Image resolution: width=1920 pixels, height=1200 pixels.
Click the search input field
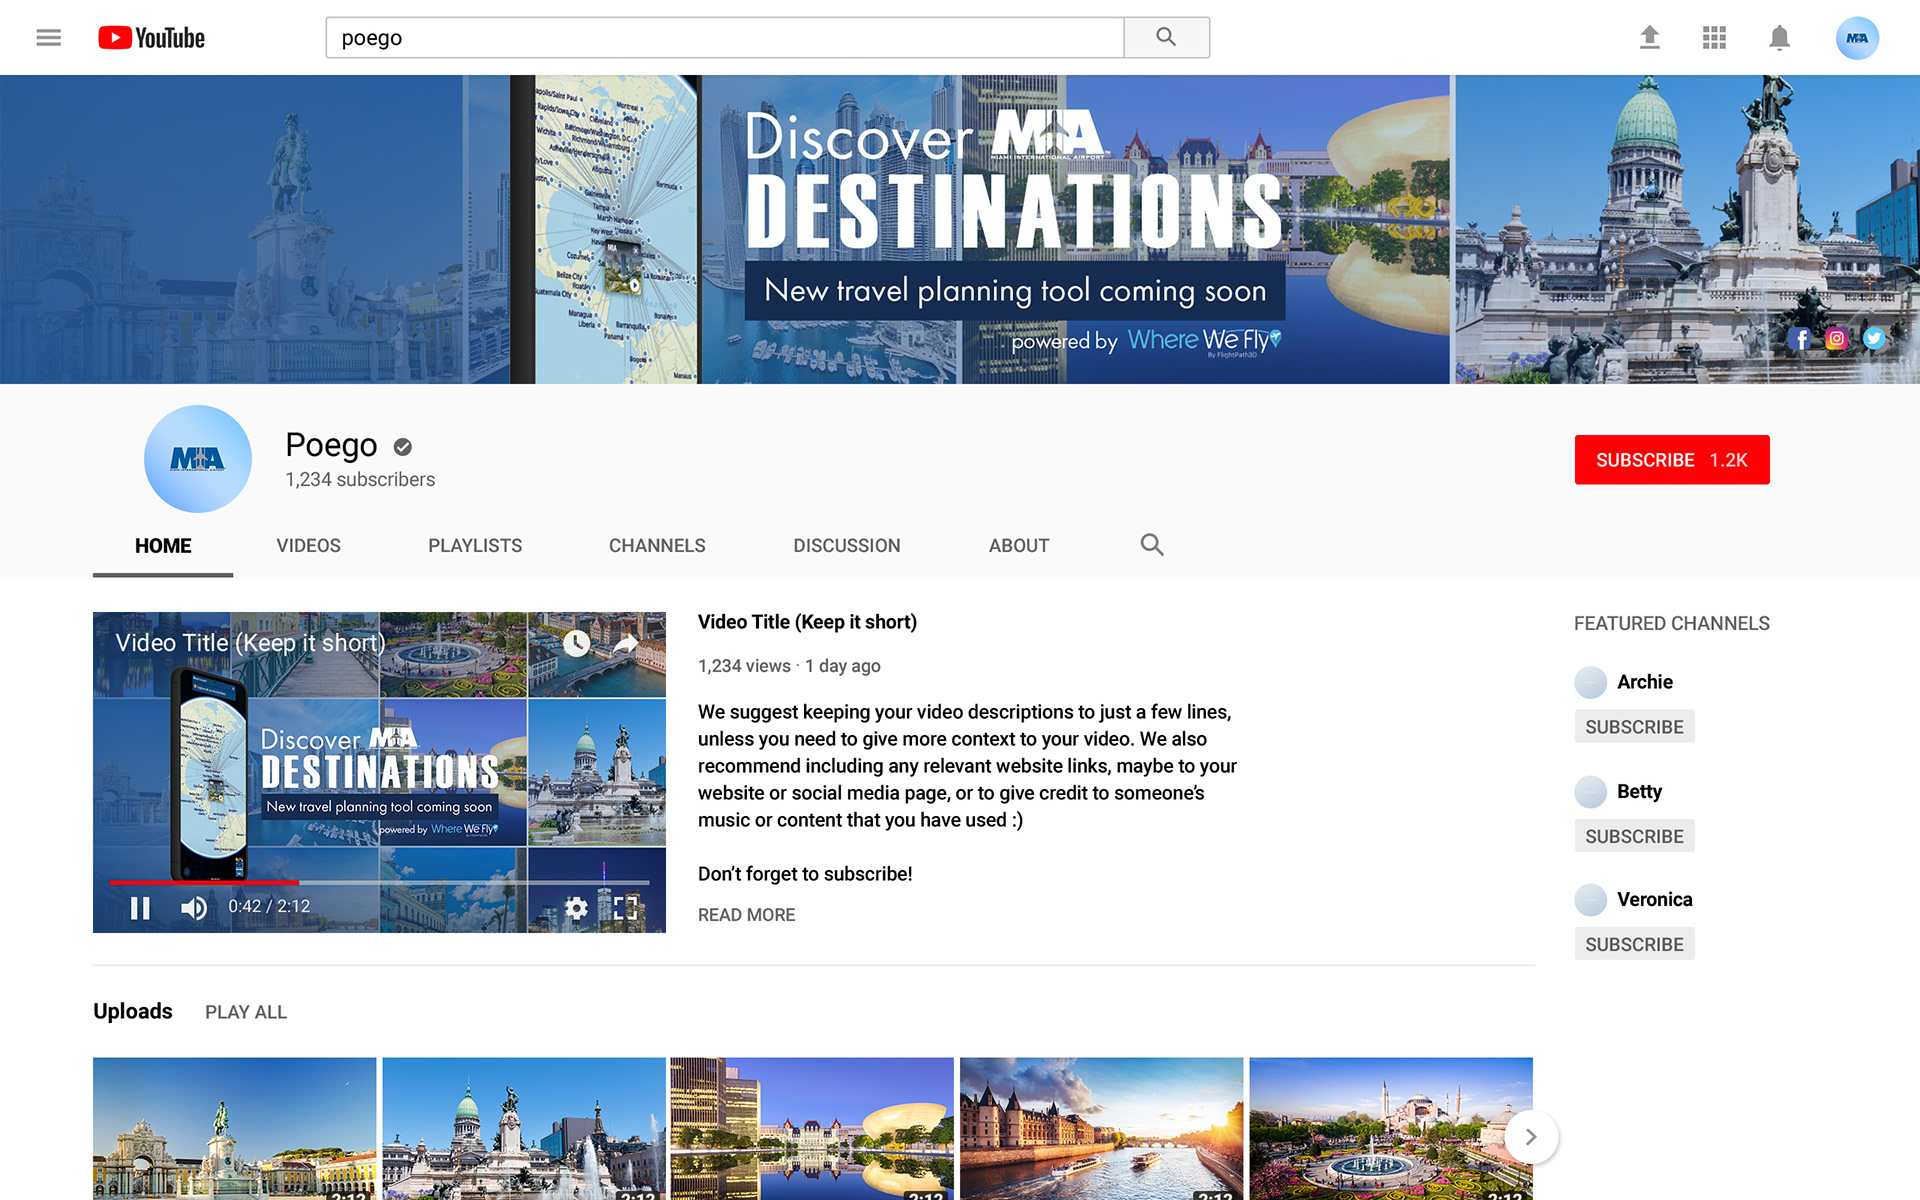[x=725, y=37]
